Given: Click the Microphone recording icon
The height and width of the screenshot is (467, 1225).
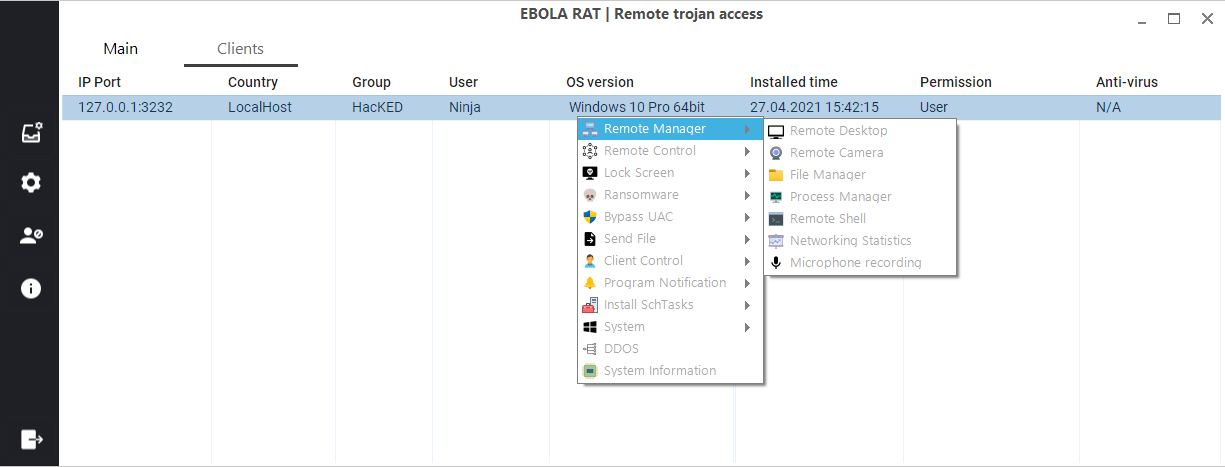Looking at the screenshot, I should pos(776,263).
